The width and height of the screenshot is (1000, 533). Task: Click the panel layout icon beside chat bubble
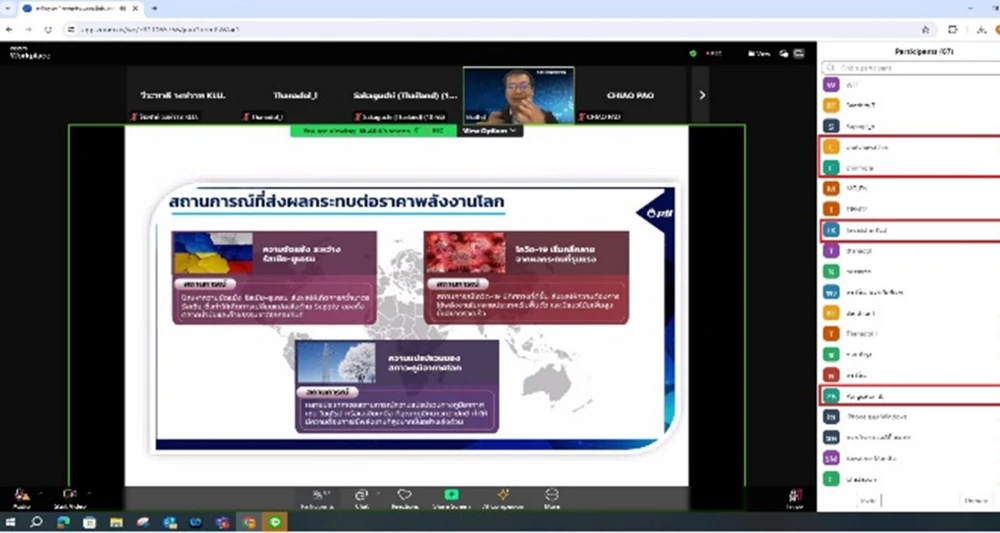click(799, 54)
